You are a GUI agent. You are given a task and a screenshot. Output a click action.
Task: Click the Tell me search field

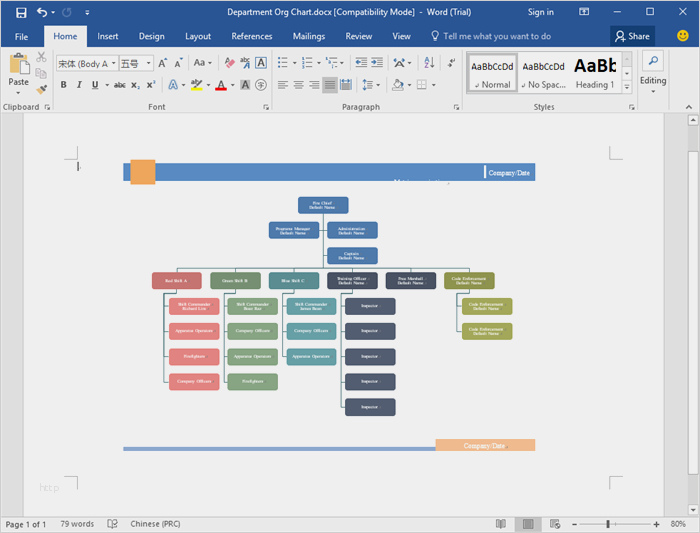[496, 36]
